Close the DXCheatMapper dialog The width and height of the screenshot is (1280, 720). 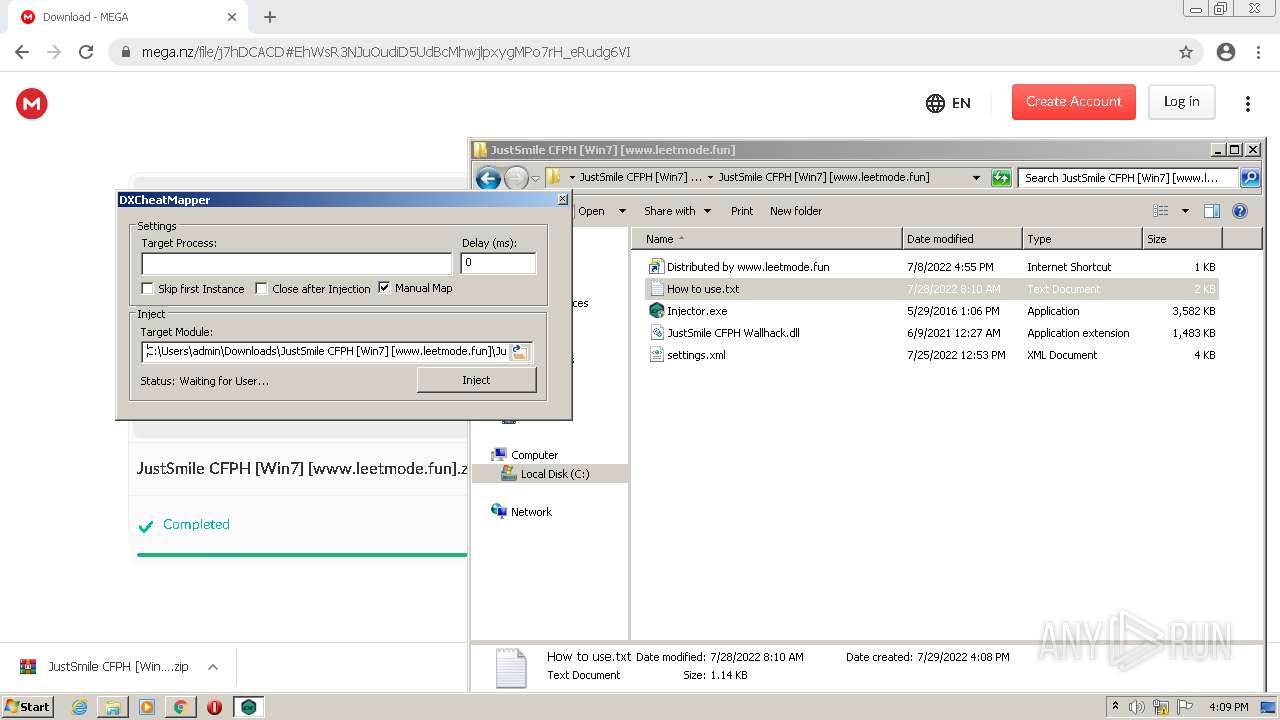pos(562,200)
